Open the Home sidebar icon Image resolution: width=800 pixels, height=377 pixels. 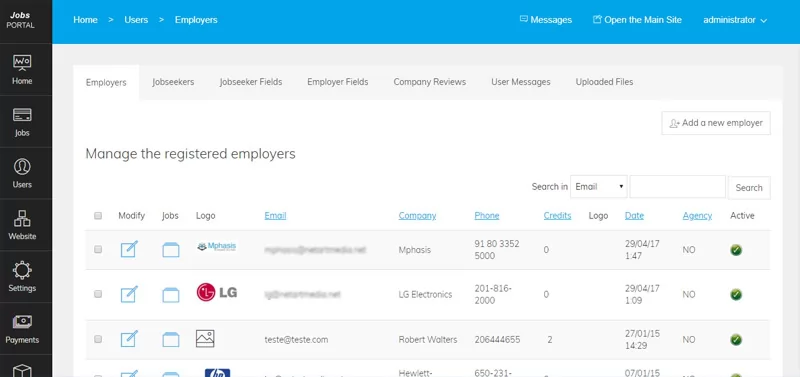tap(22, 69)
